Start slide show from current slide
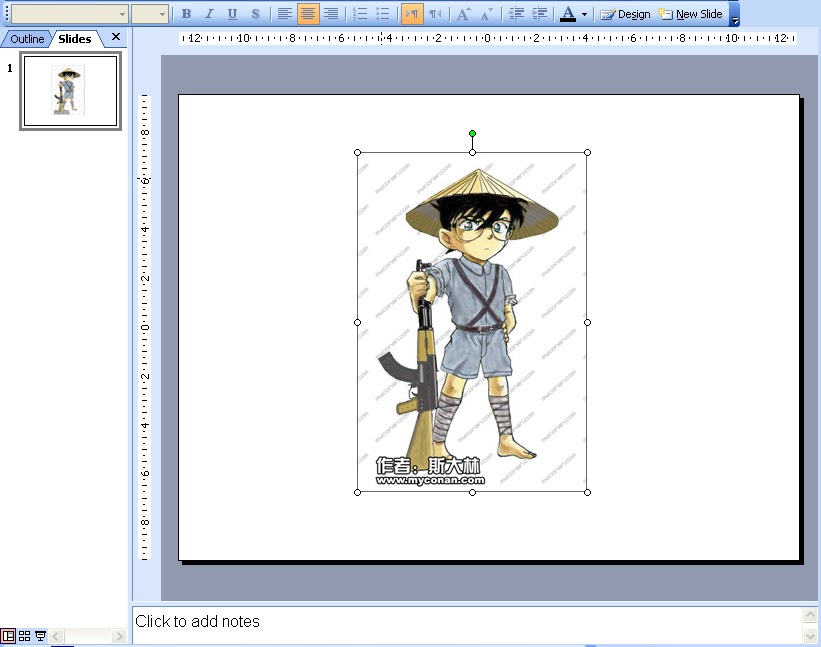 pos(40,636)
